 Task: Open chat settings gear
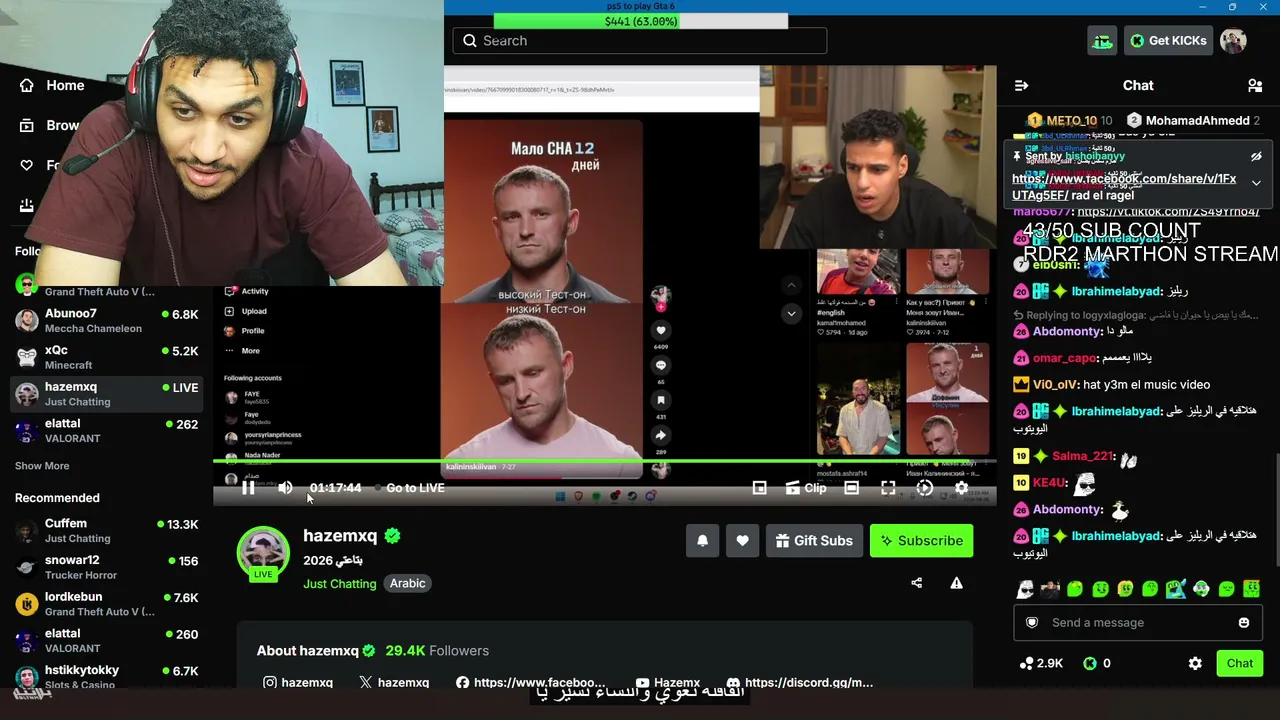(1195, 663)
